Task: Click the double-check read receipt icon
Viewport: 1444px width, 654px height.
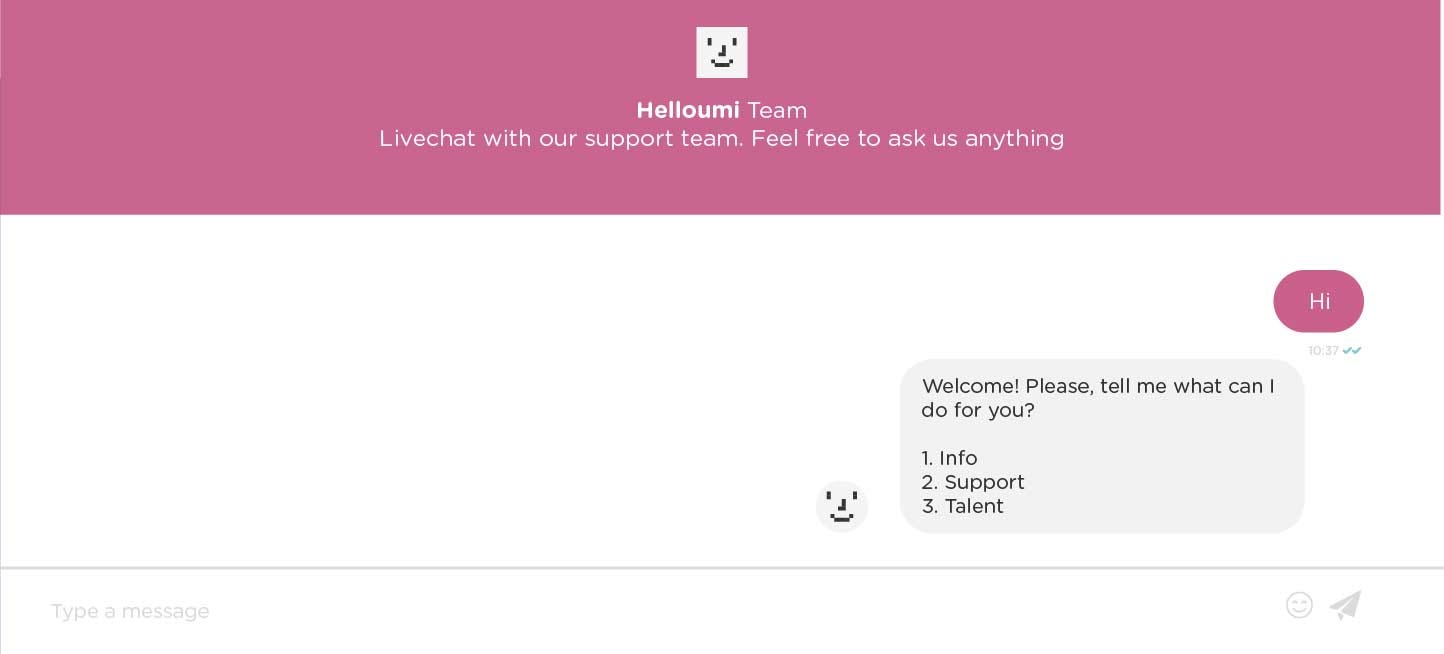Action: tap(1352, 351)
